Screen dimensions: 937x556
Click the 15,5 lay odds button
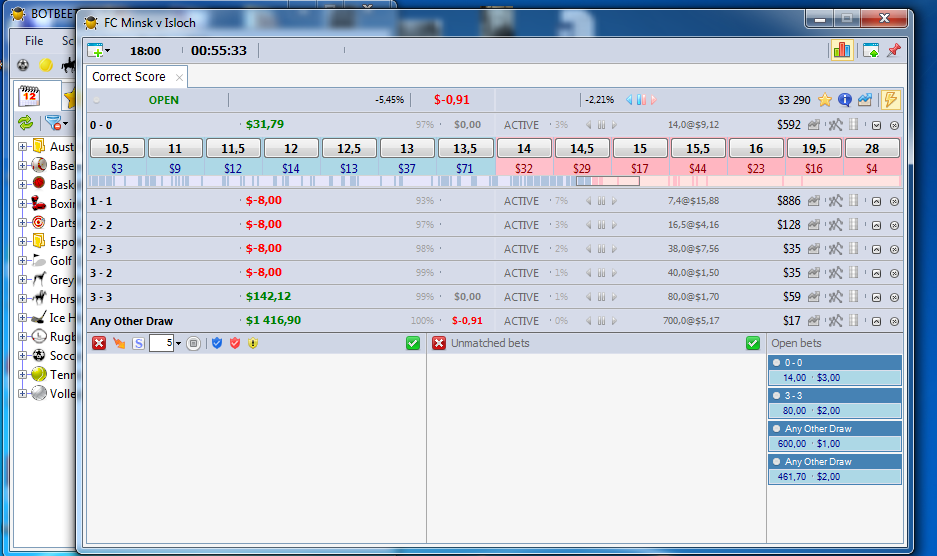[698, 148]
